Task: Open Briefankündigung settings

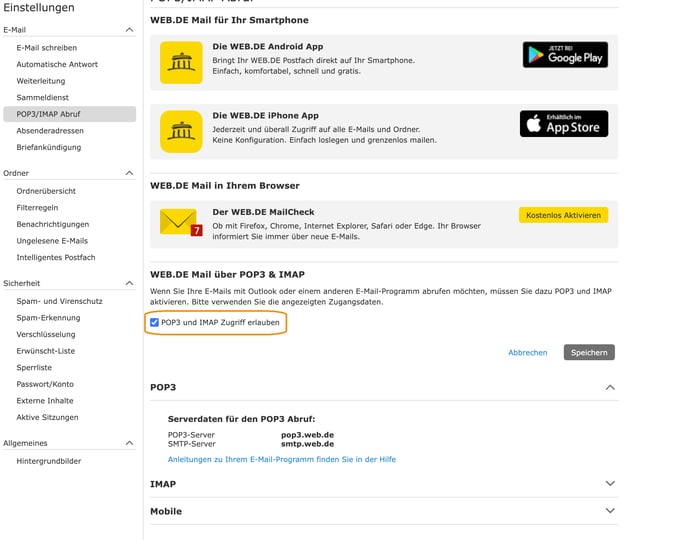Action: click(49, 147)
